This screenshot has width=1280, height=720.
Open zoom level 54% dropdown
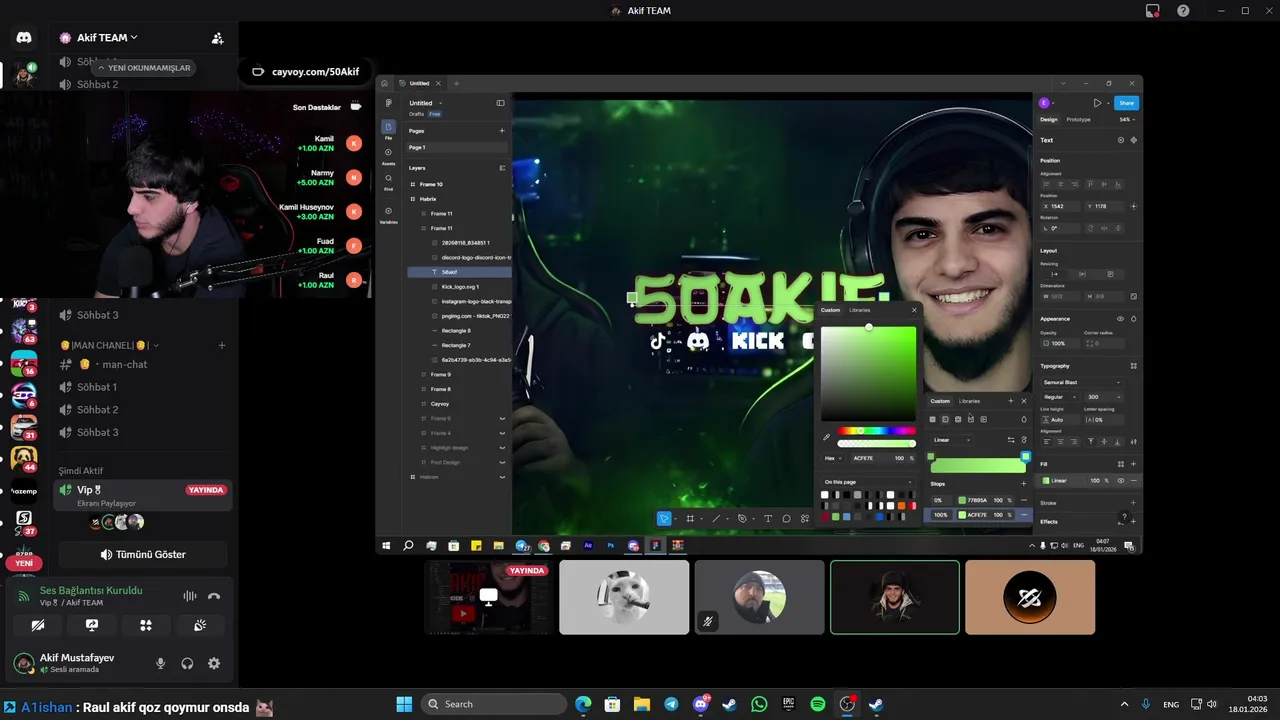click(1125, 120)
